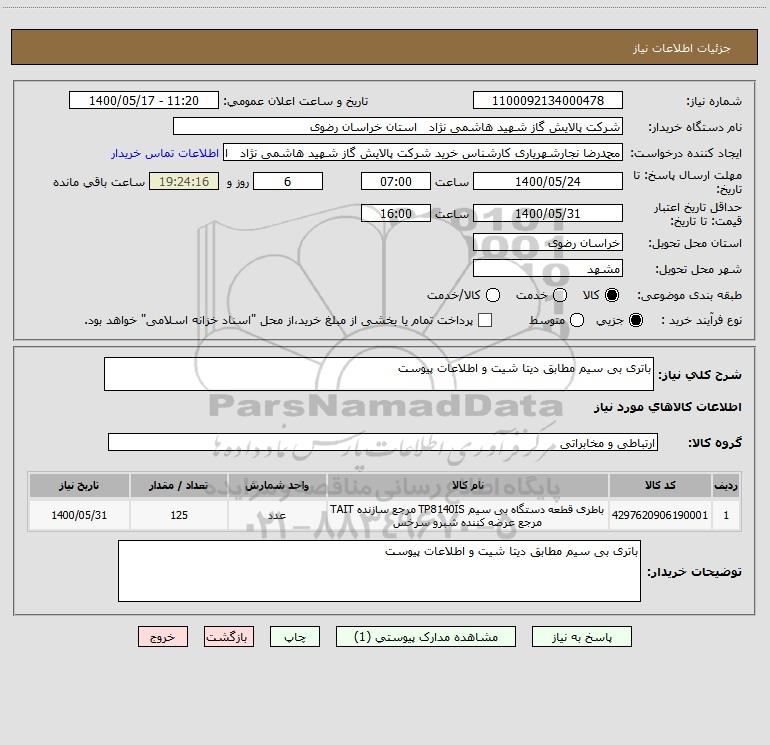The width and height of the screenshot is (770, 745).
Task: Click the announcement date field 1400/05/17 - 11:20
Action: [x=143, y=100]
